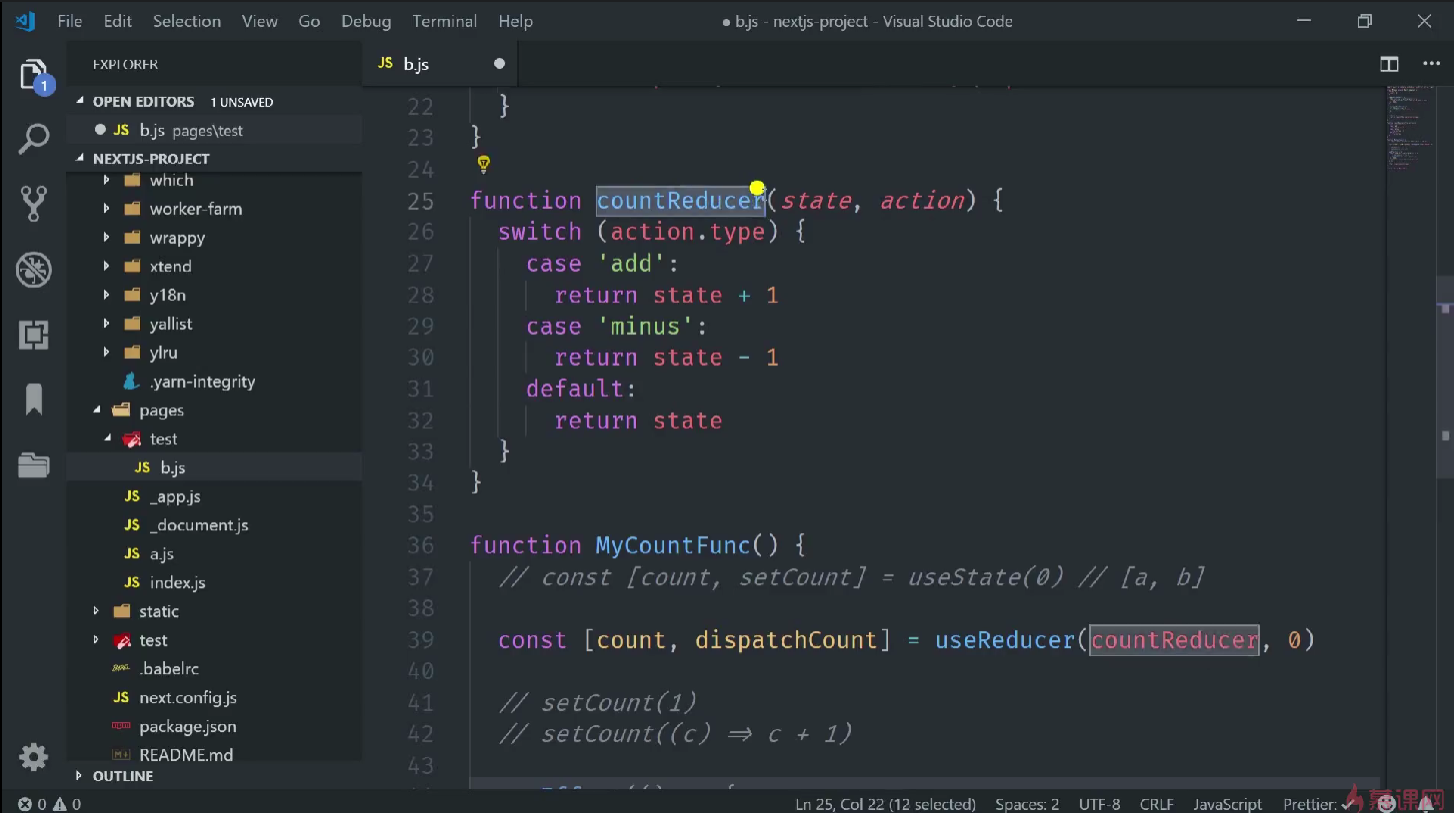Open the View menu
Image resolution: width=1454 pixels, height=813 pixels.
(x=260, y=21)
